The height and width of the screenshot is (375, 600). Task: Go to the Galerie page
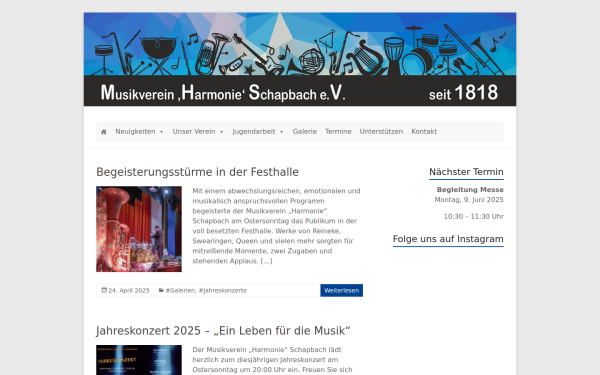[305, 132]
